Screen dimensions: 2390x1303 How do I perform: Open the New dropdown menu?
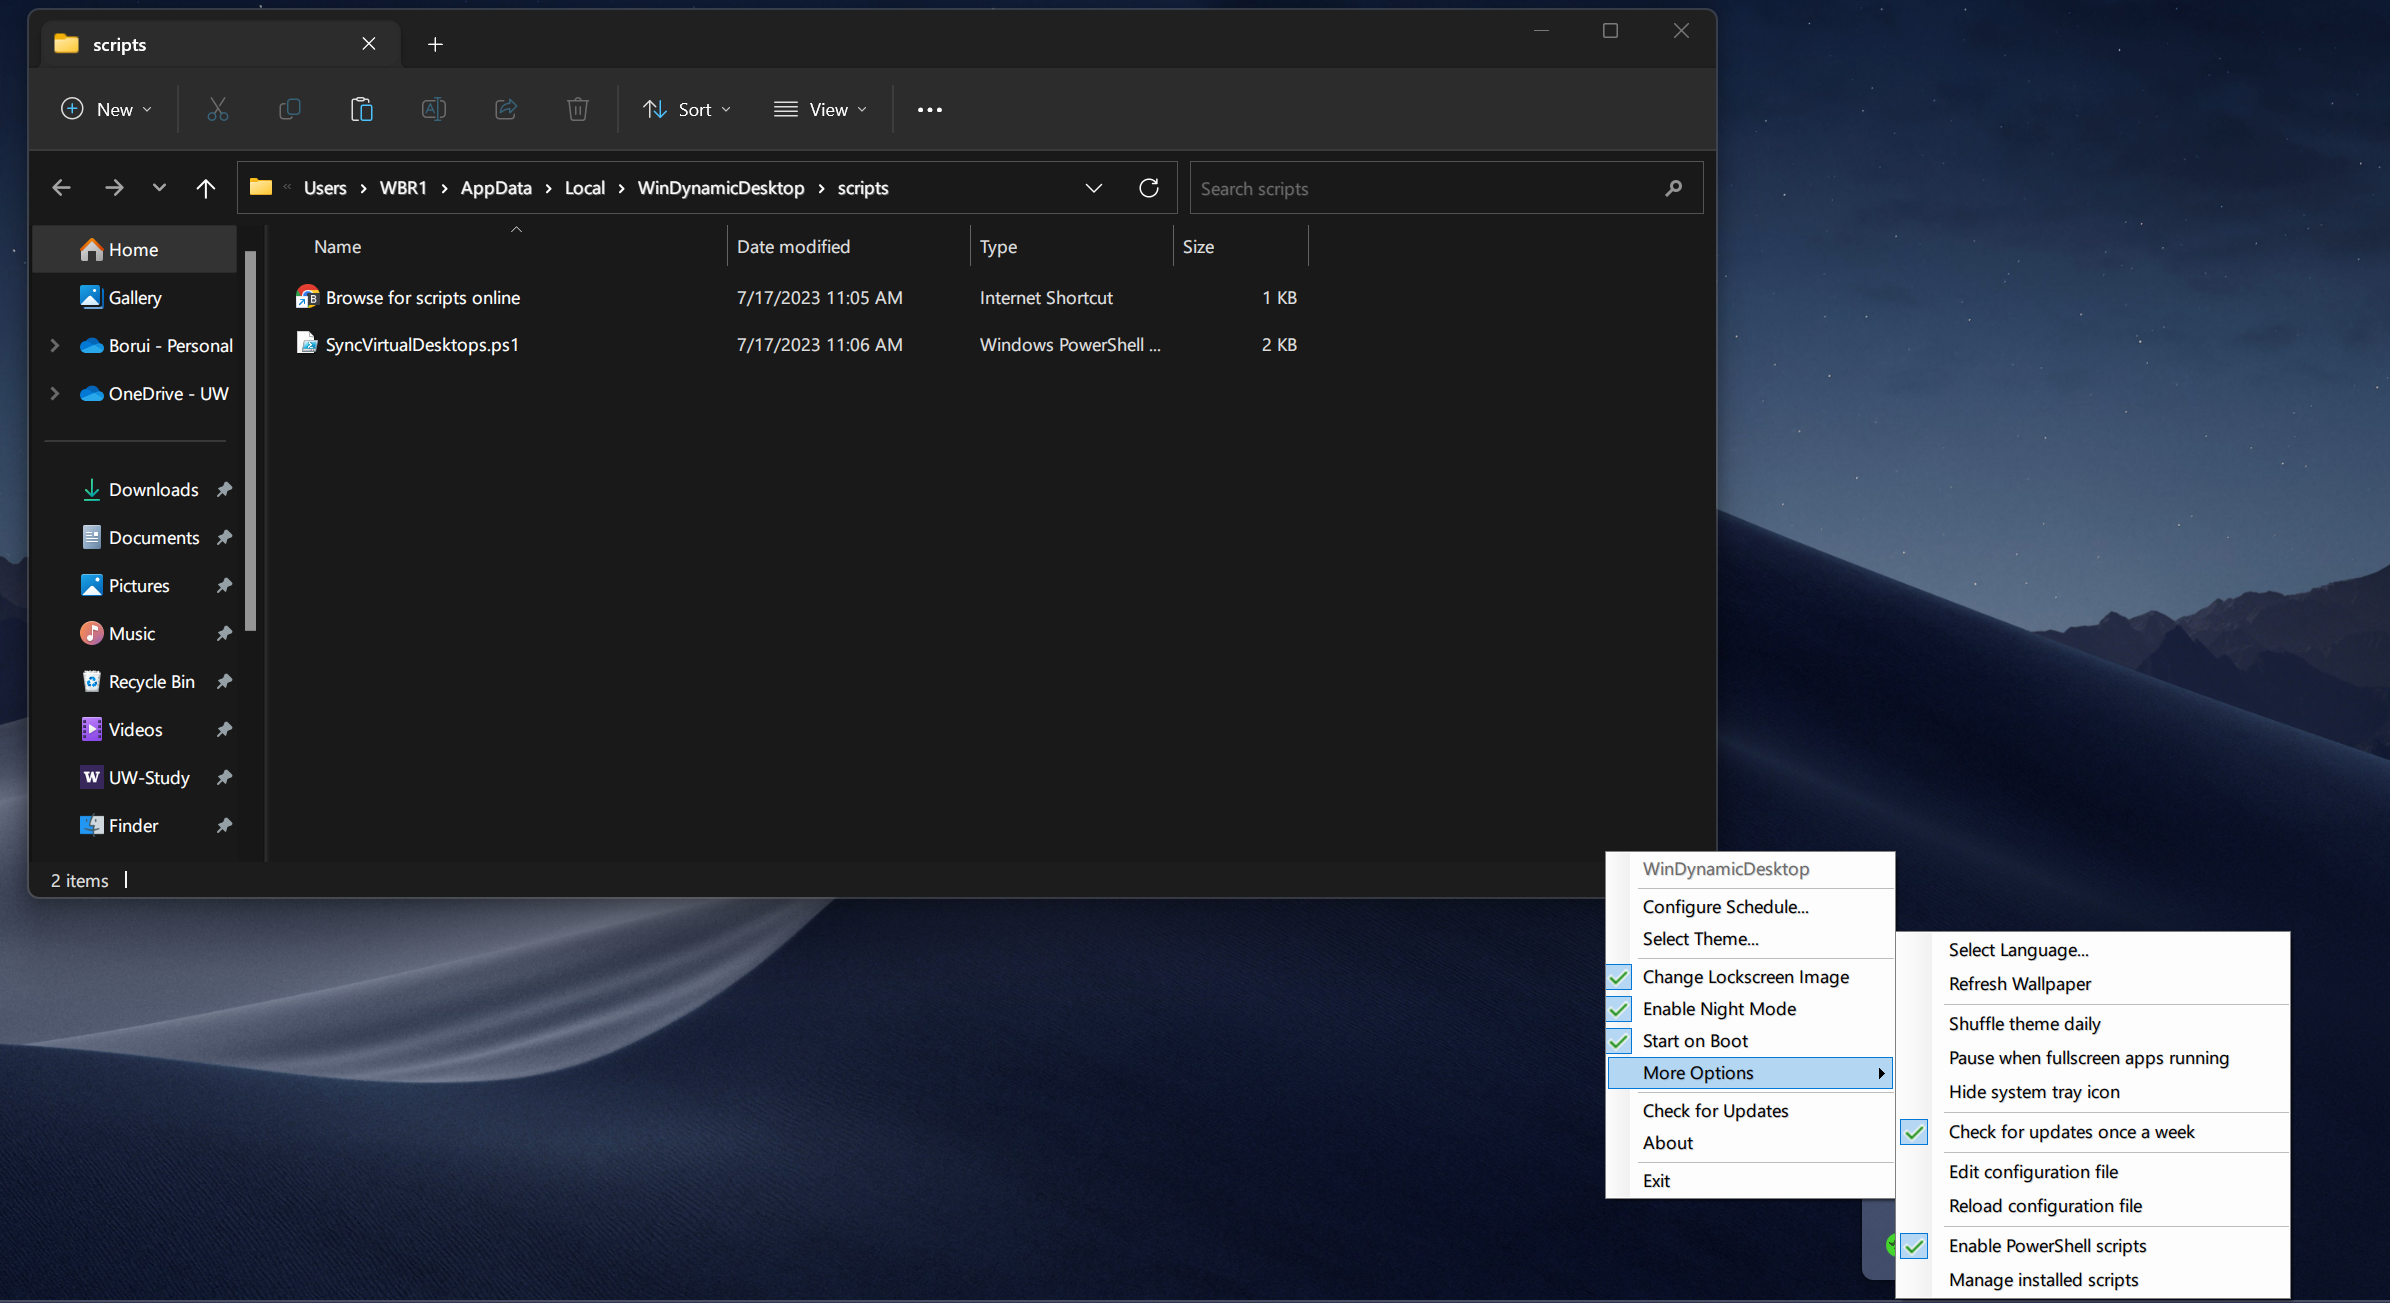(x=105, y=109)
